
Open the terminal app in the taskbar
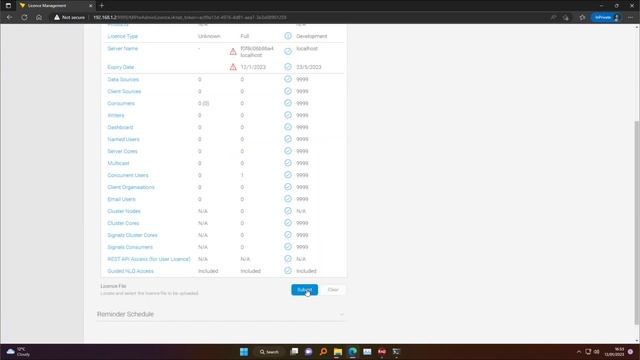[396, 352]
